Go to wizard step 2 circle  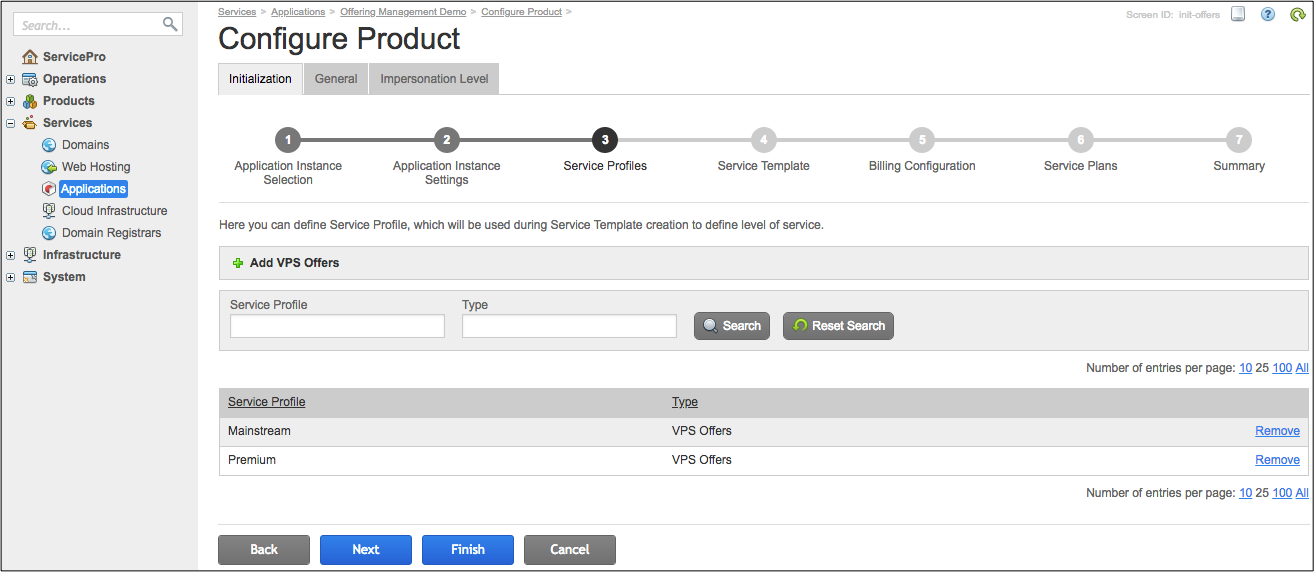click(447, 140)
